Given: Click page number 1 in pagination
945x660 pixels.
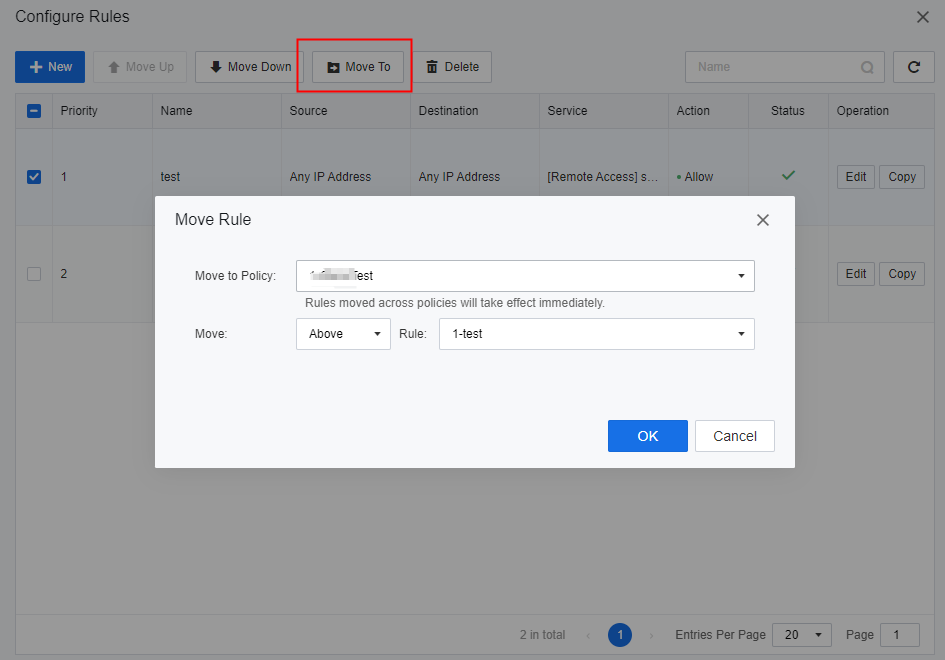Looking at the screenshot, I should click(x=620, y=635).
